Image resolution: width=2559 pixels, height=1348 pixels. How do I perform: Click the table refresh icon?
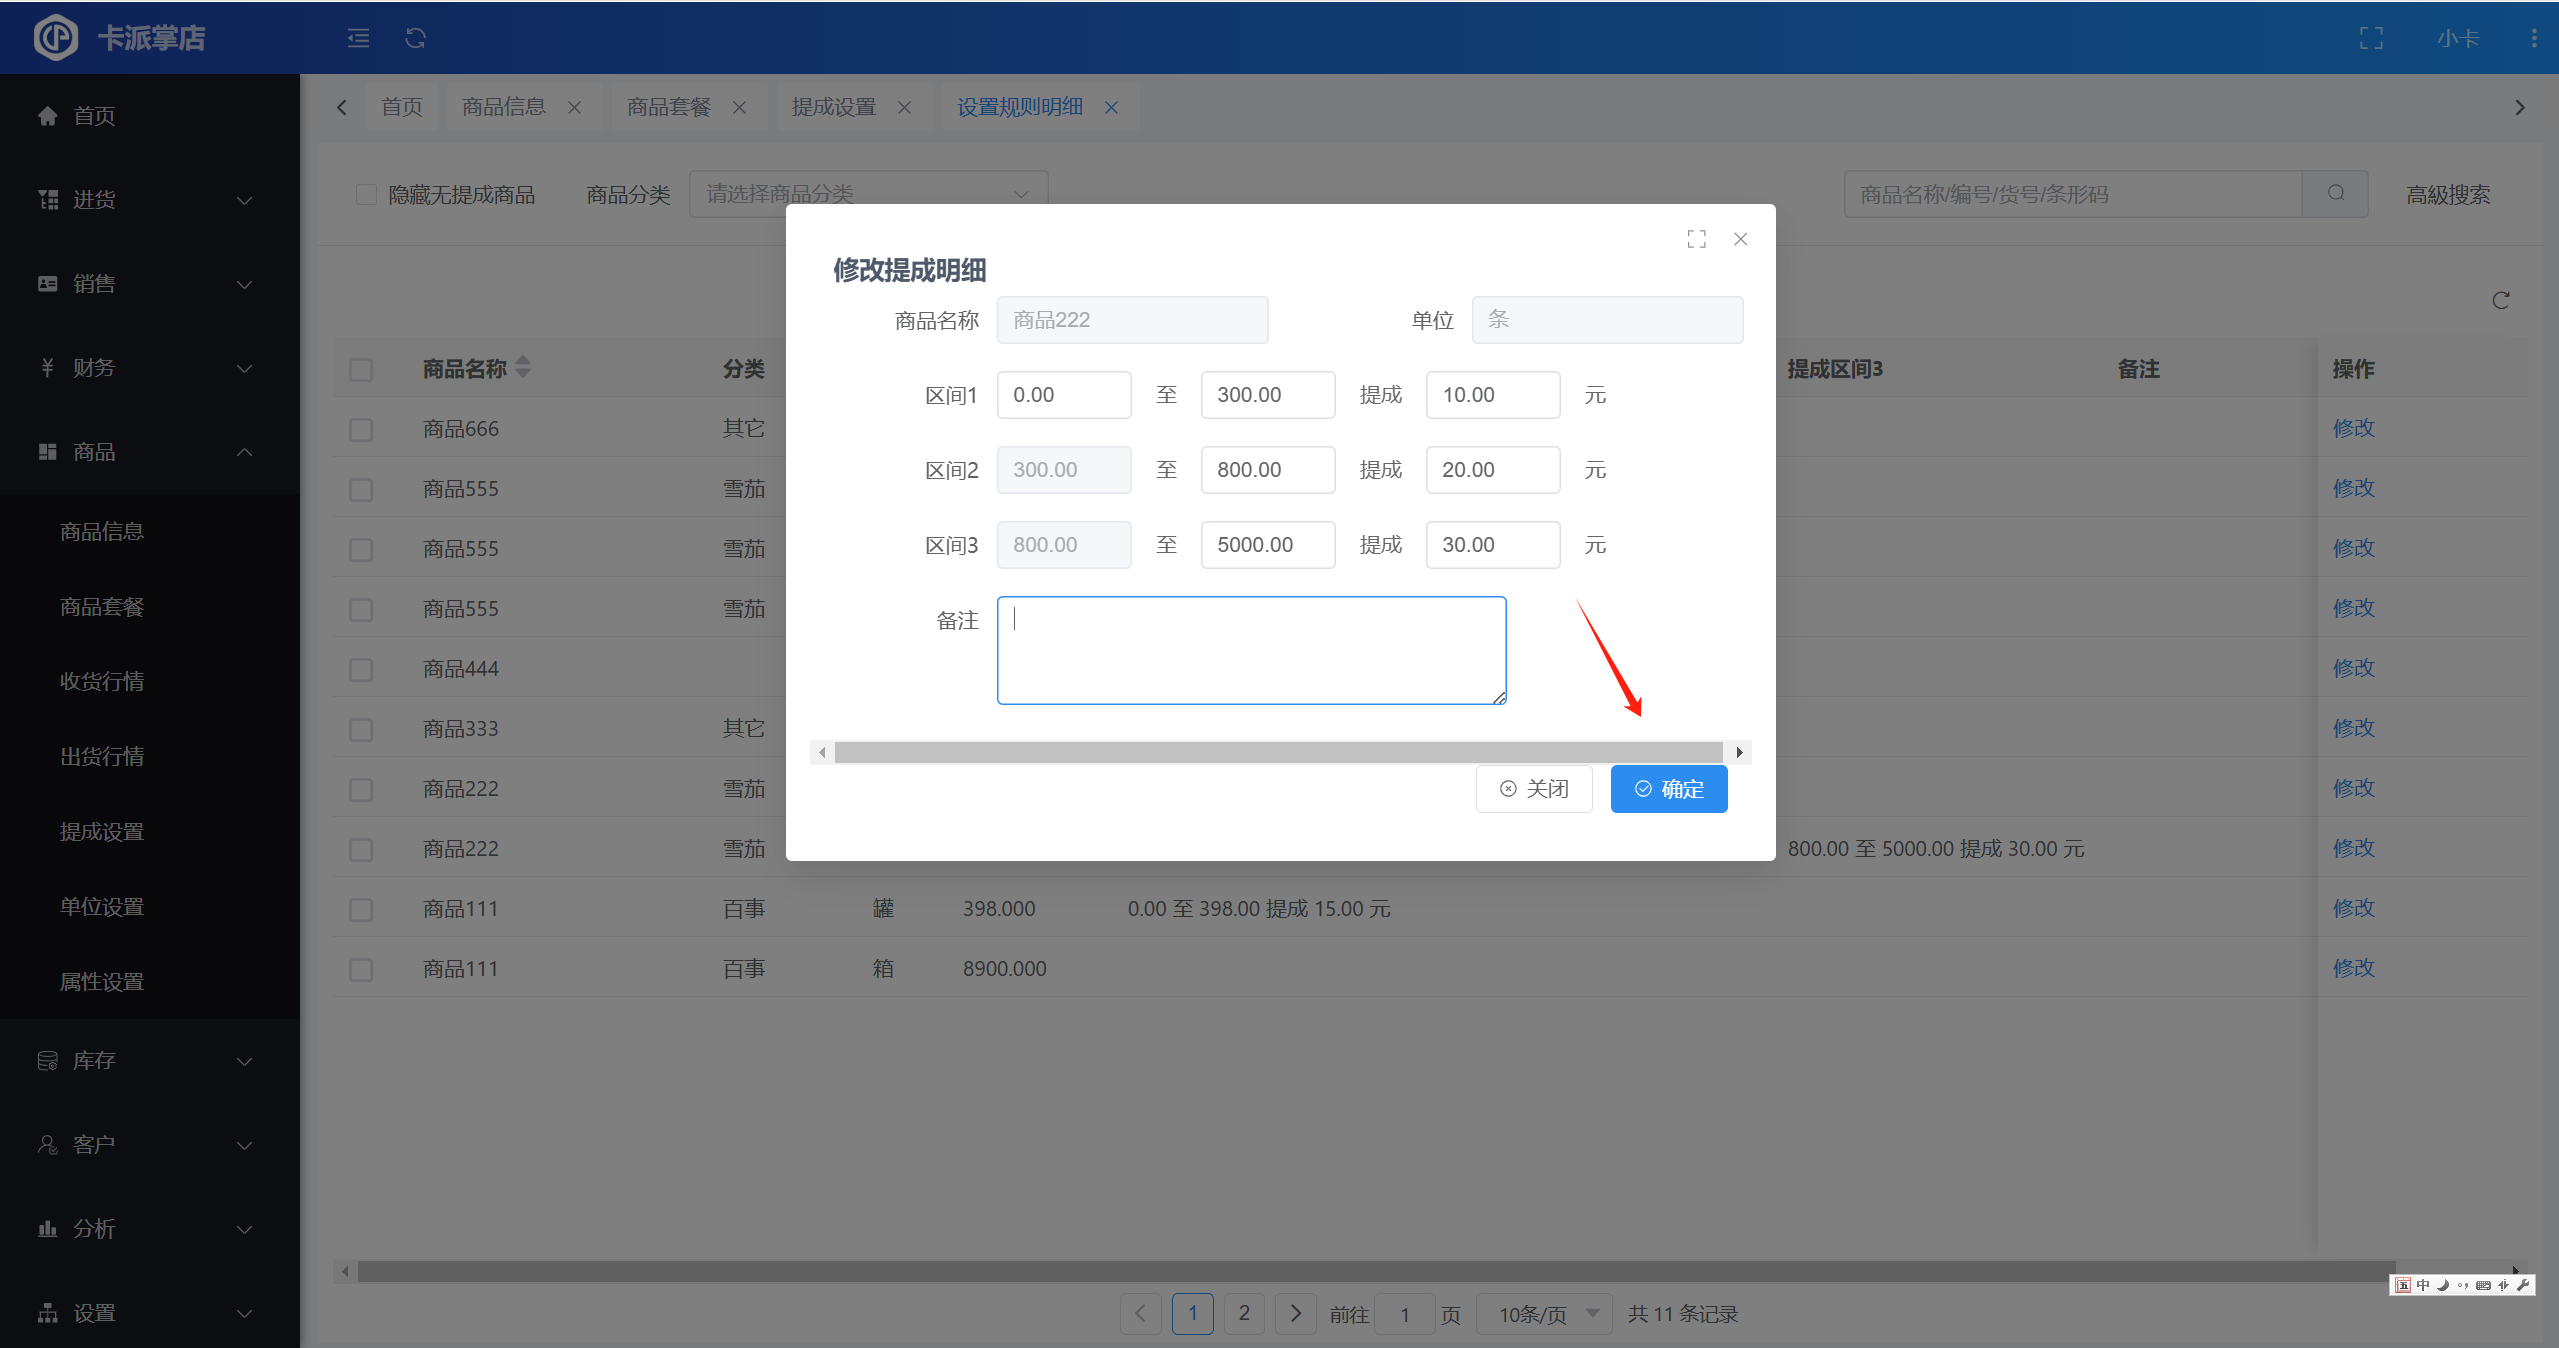[2500, 300]
